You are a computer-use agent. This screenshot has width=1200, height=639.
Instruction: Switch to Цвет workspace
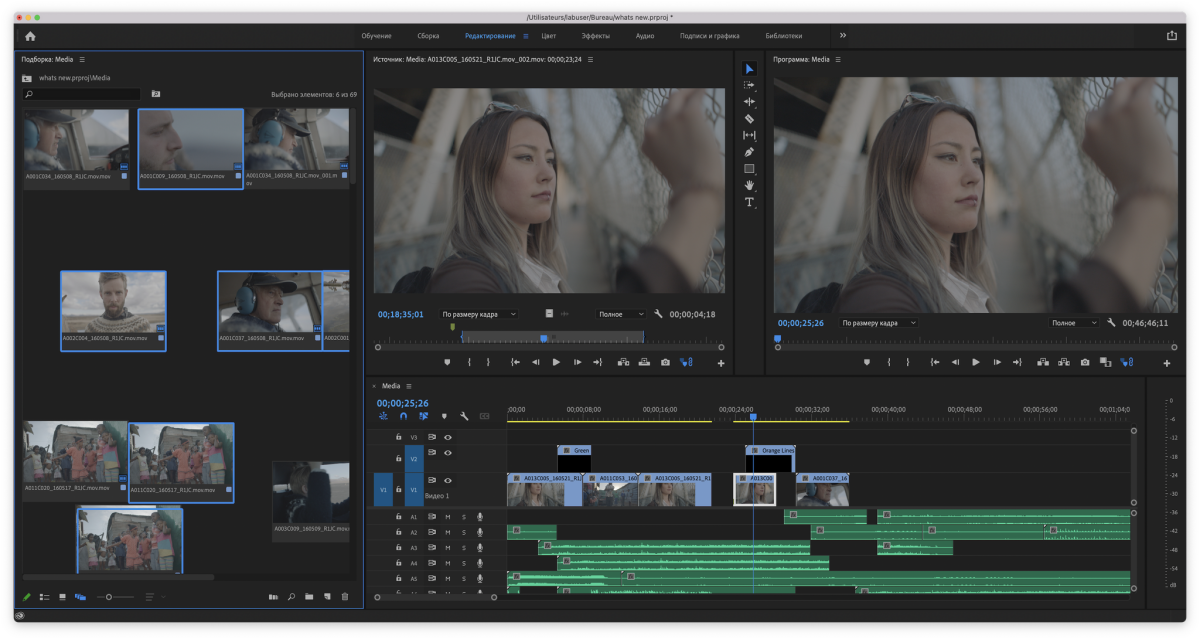click(549, 36)
